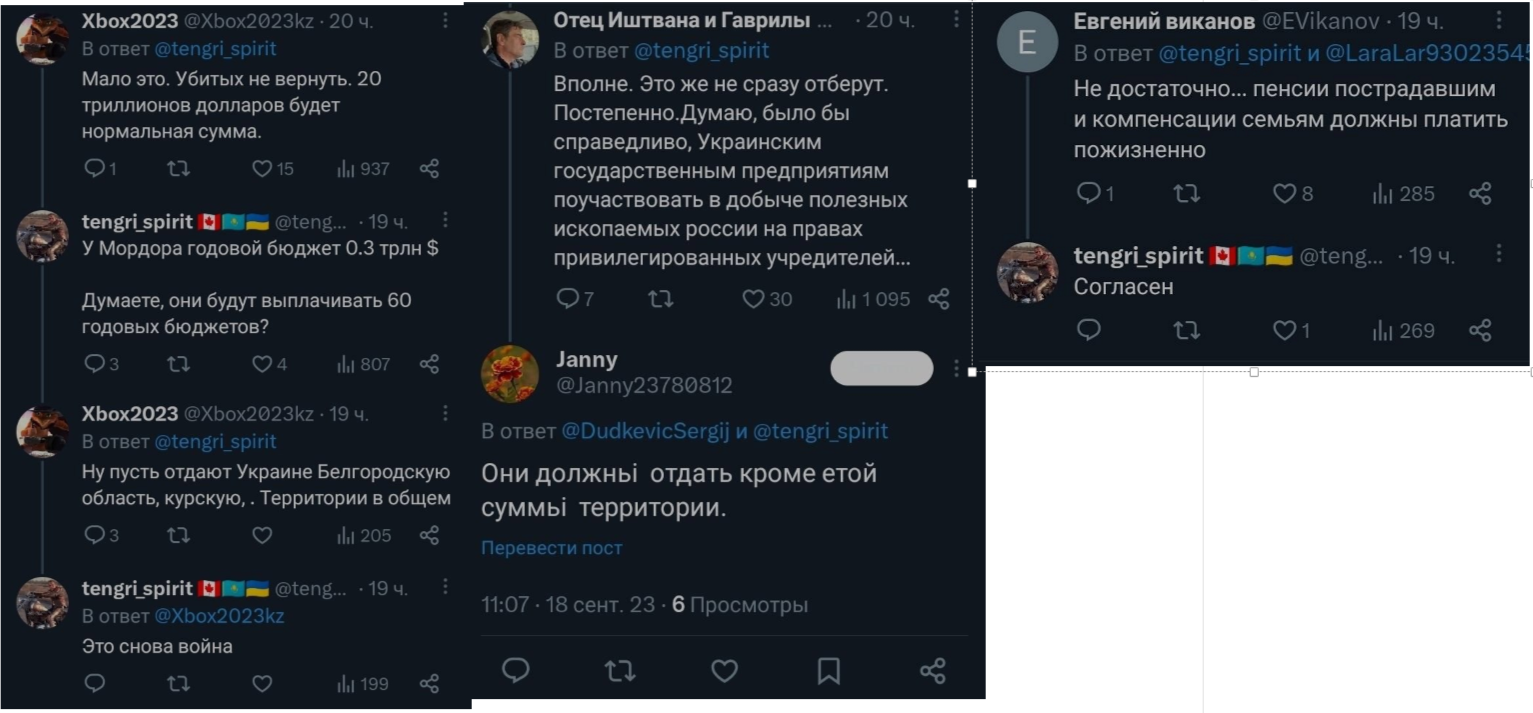Open more options menu on Janny's post

[957, 368]
